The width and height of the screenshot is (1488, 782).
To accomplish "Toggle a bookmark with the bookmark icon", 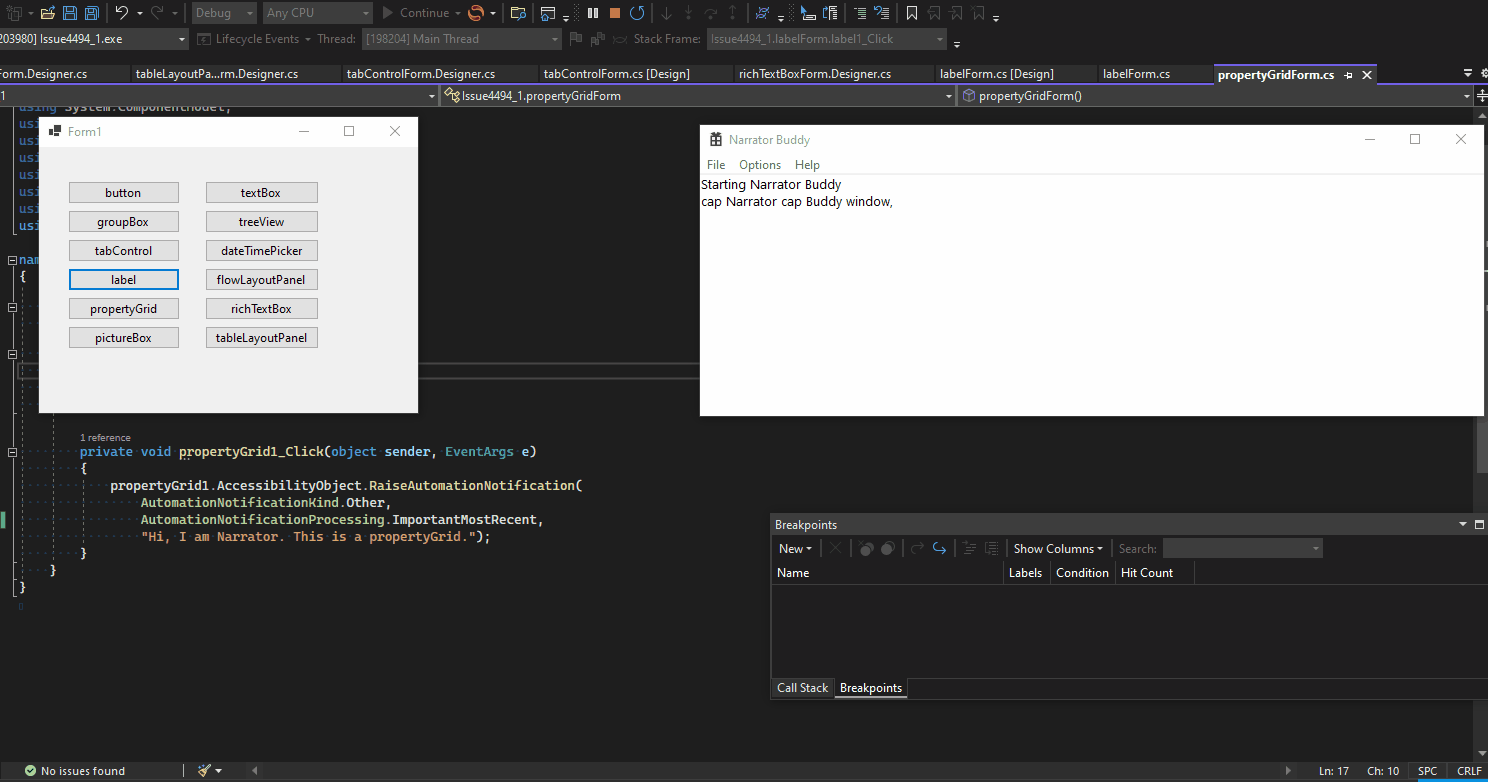I will tap(912, 13).
